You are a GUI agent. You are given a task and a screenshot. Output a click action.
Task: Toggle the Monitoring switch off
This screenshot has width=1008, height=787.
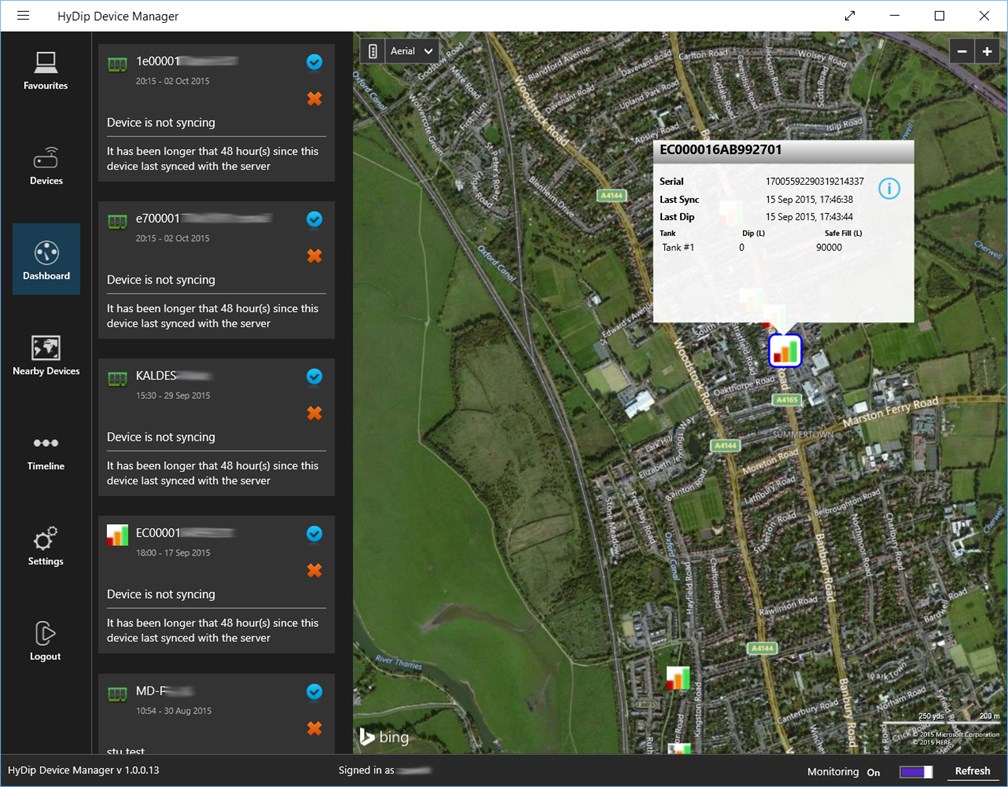[x=916, y=772]
